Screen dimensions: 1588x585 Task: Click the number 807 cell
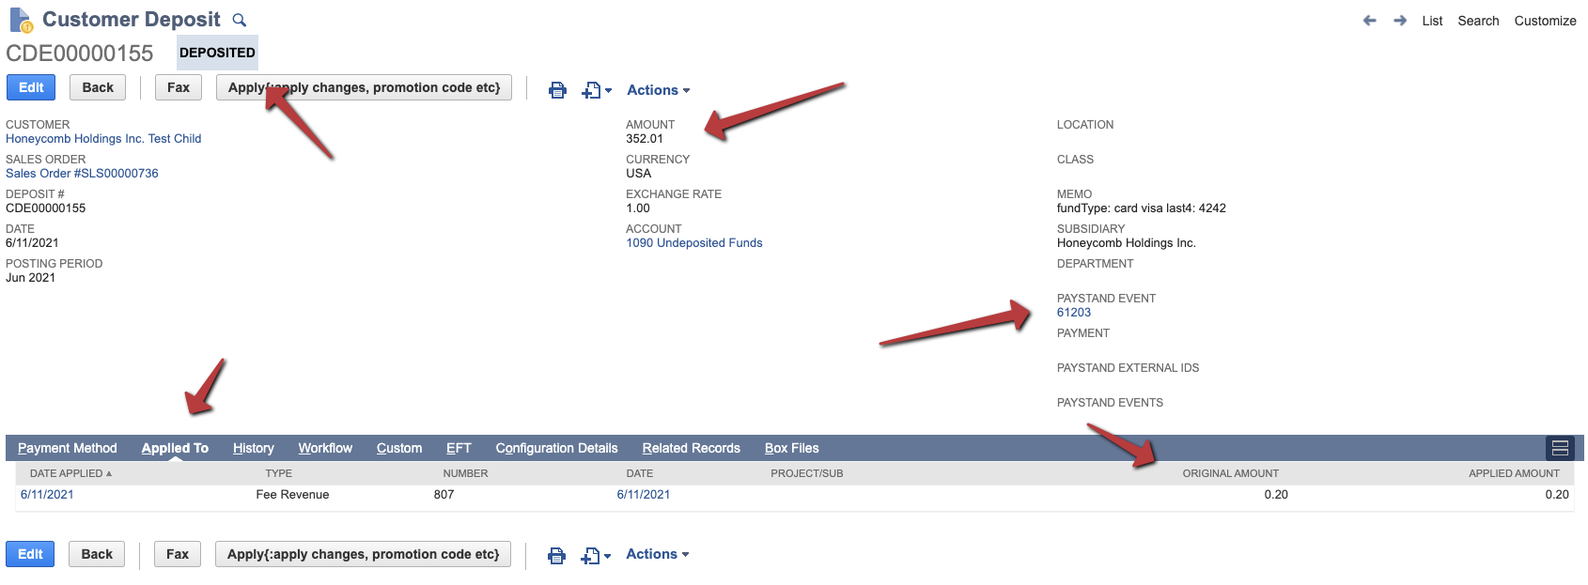444,494
